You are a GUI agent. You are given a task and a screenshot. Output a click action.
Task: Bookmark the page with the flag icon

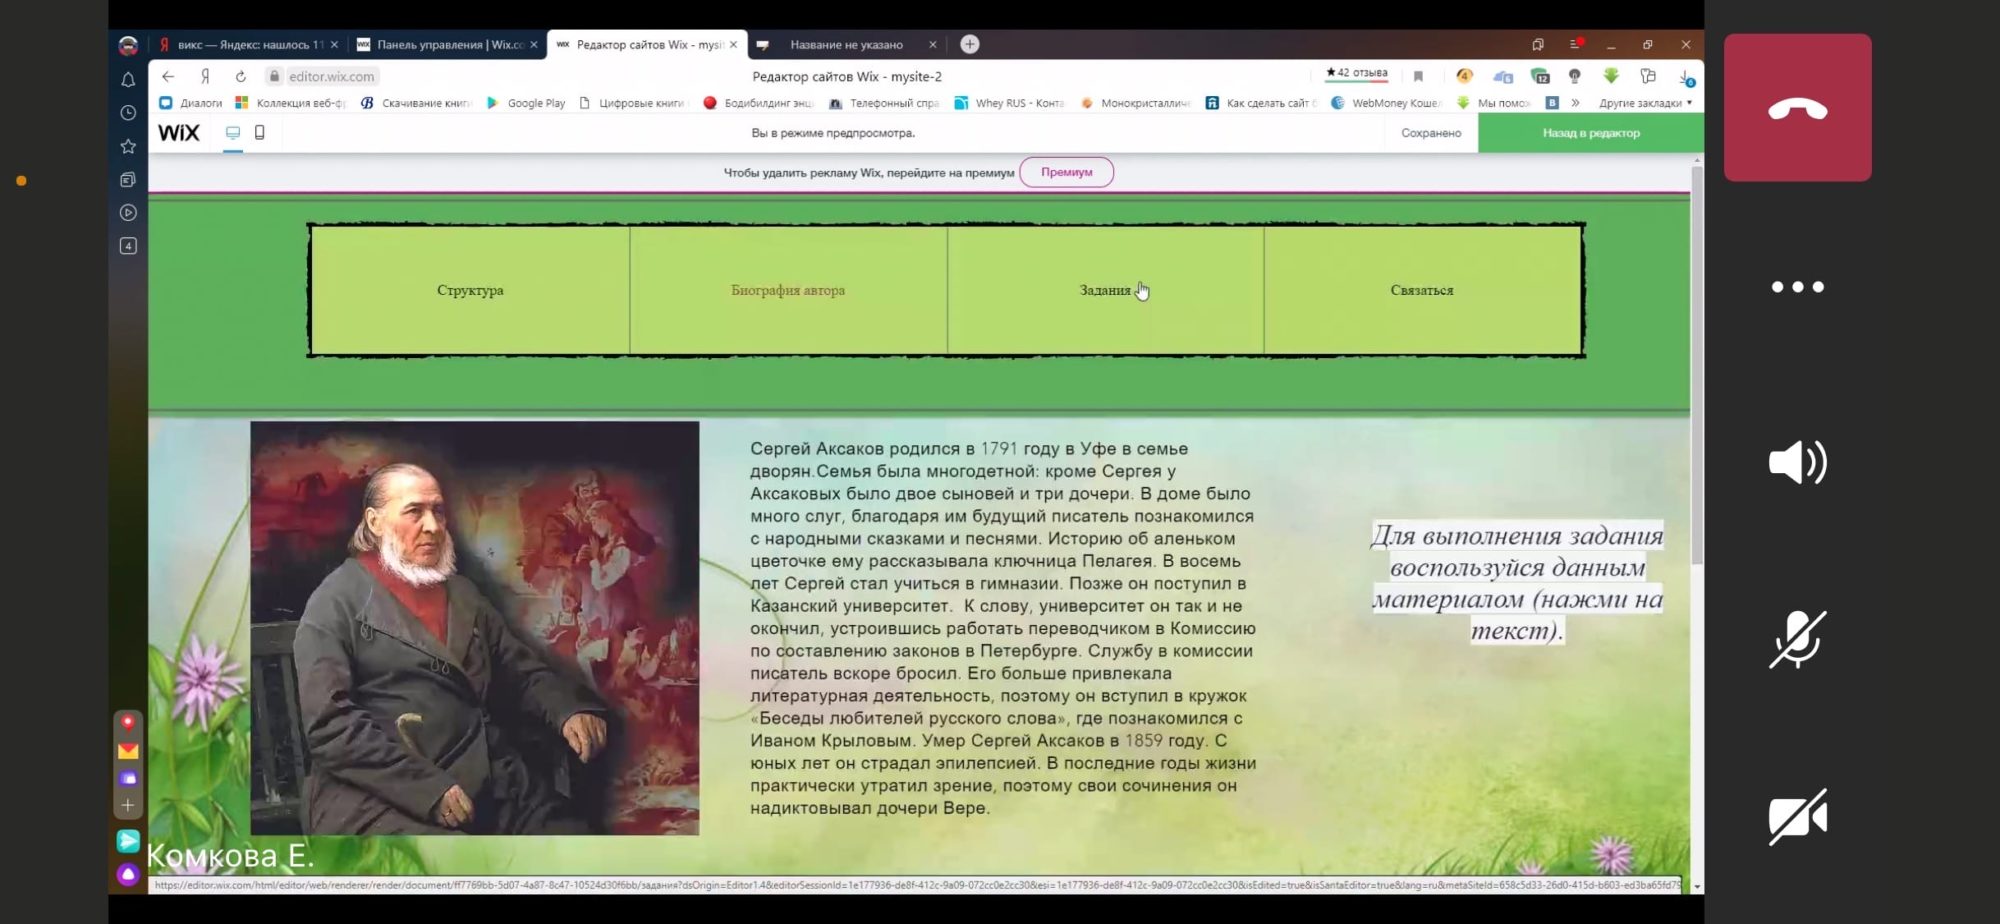click(x=1418, y=76)
